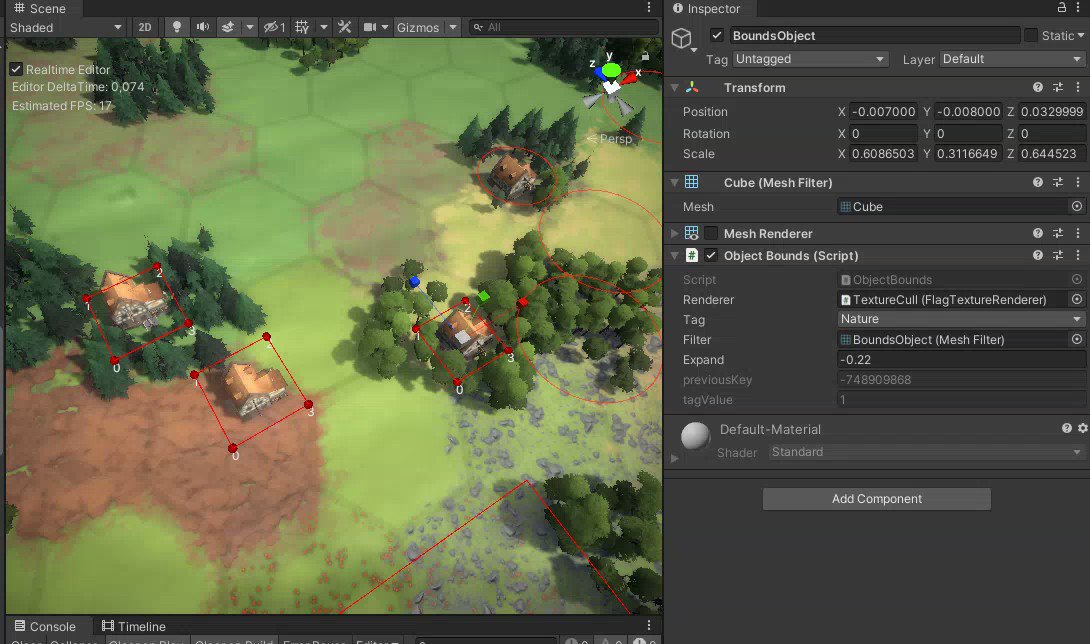Open Default-Material help icon
The image size is (1090, 644).
tap(1067, 428)
